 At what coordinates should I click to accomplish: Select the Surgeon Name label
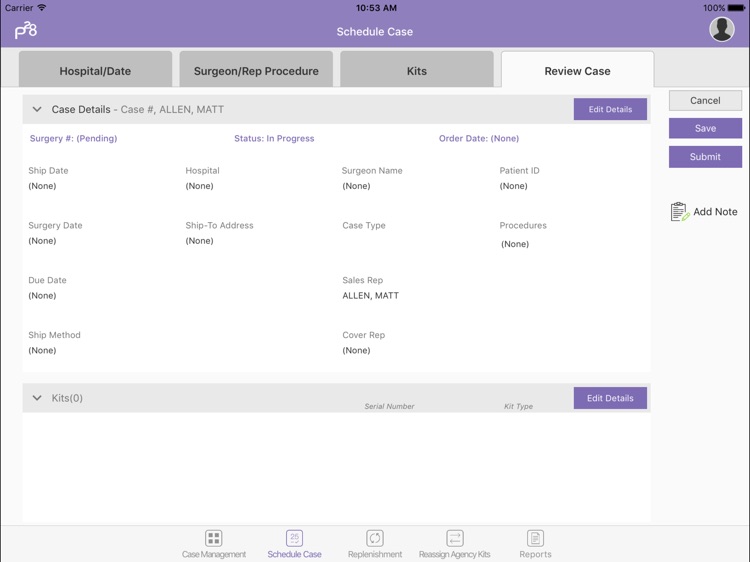click(372, 170)
